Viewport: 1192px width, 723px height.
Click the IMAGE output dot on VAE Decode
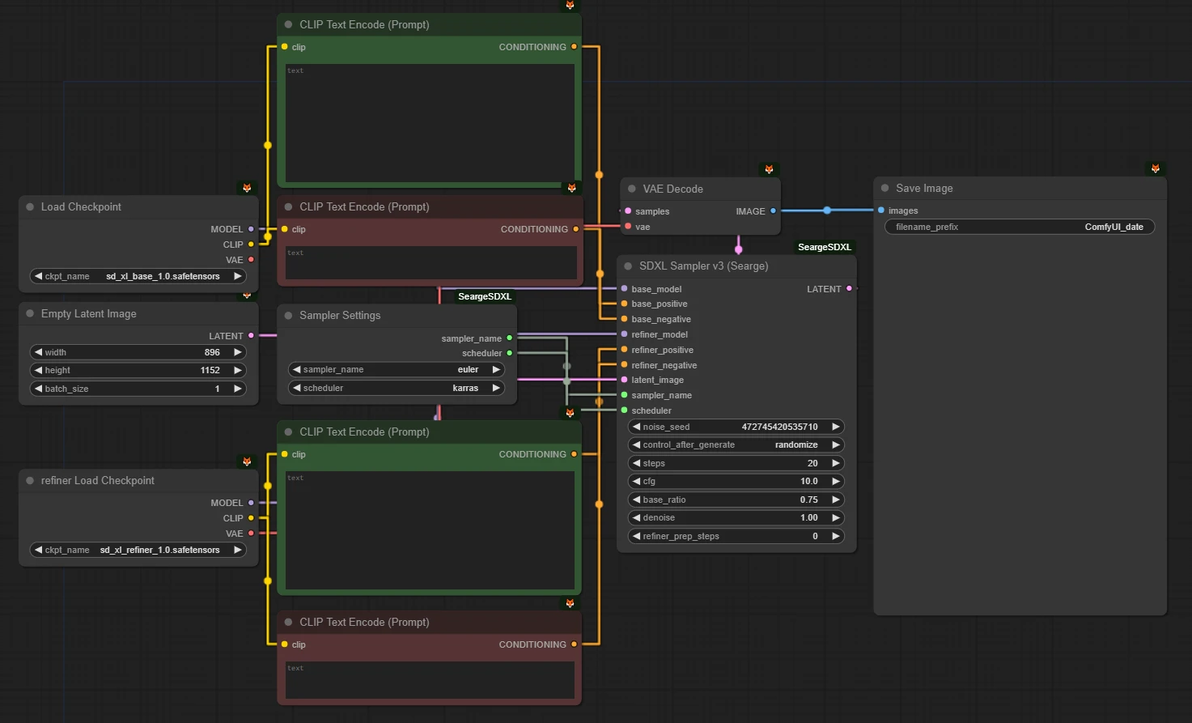[773, 211]
